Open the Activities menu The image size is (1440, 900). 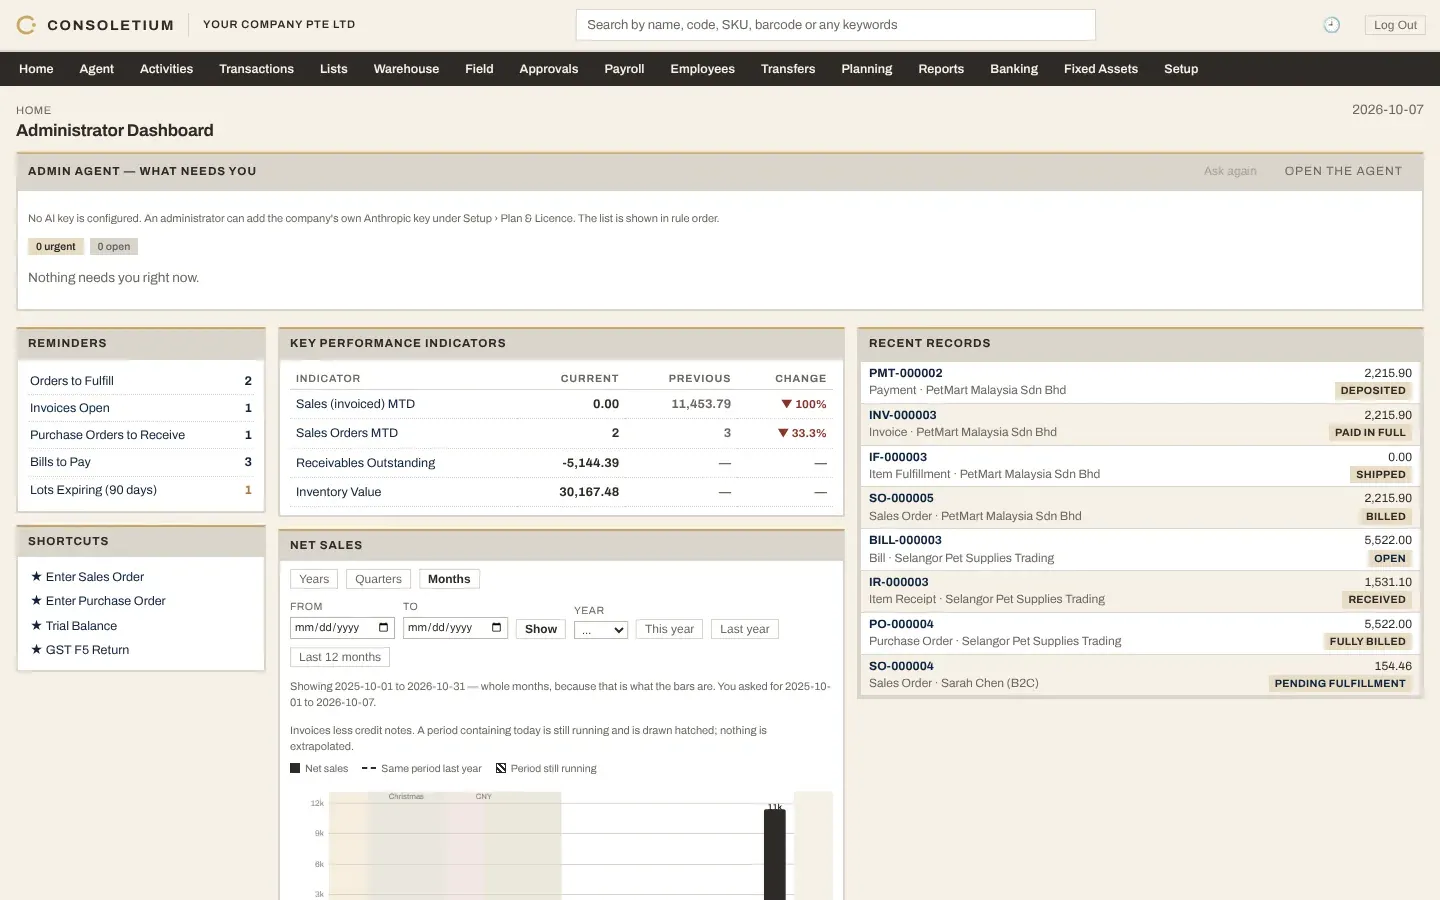(166, 69)
